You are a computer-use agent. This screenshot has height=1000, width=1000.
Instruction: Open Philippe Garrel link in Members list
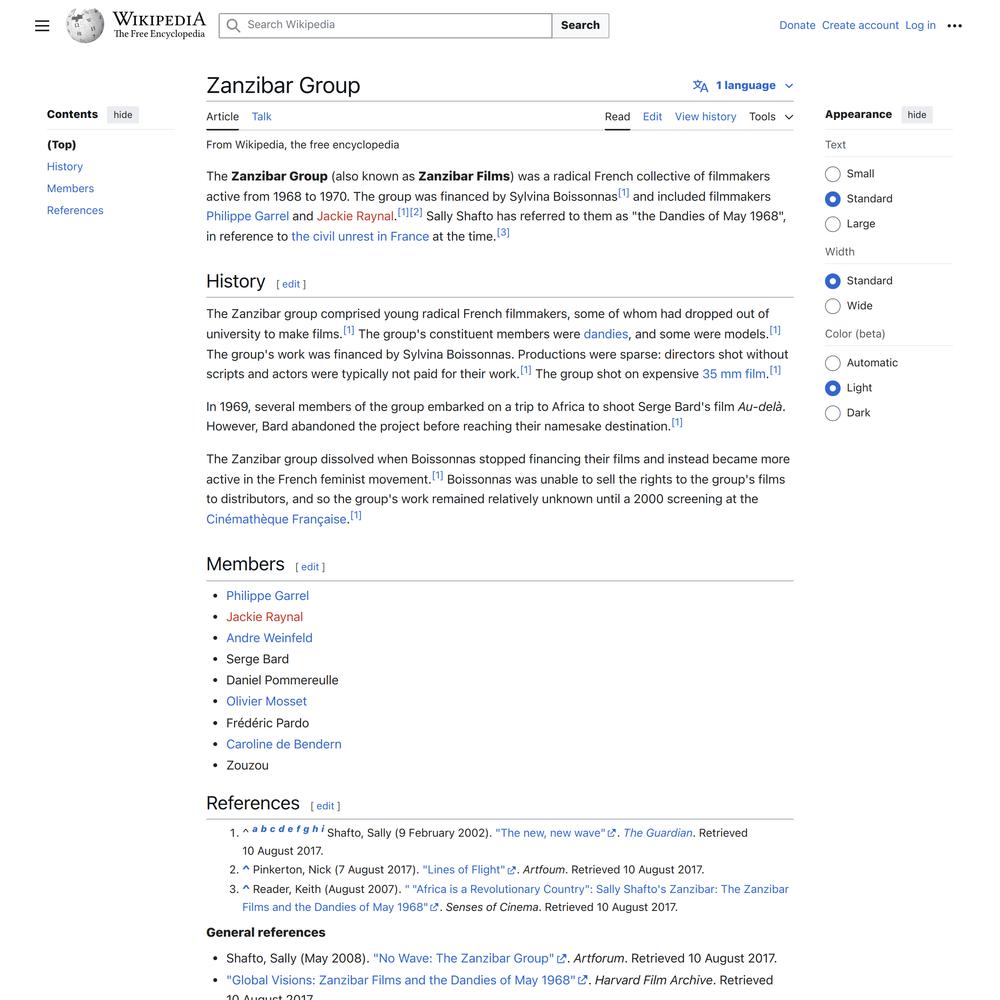(267, 596)
